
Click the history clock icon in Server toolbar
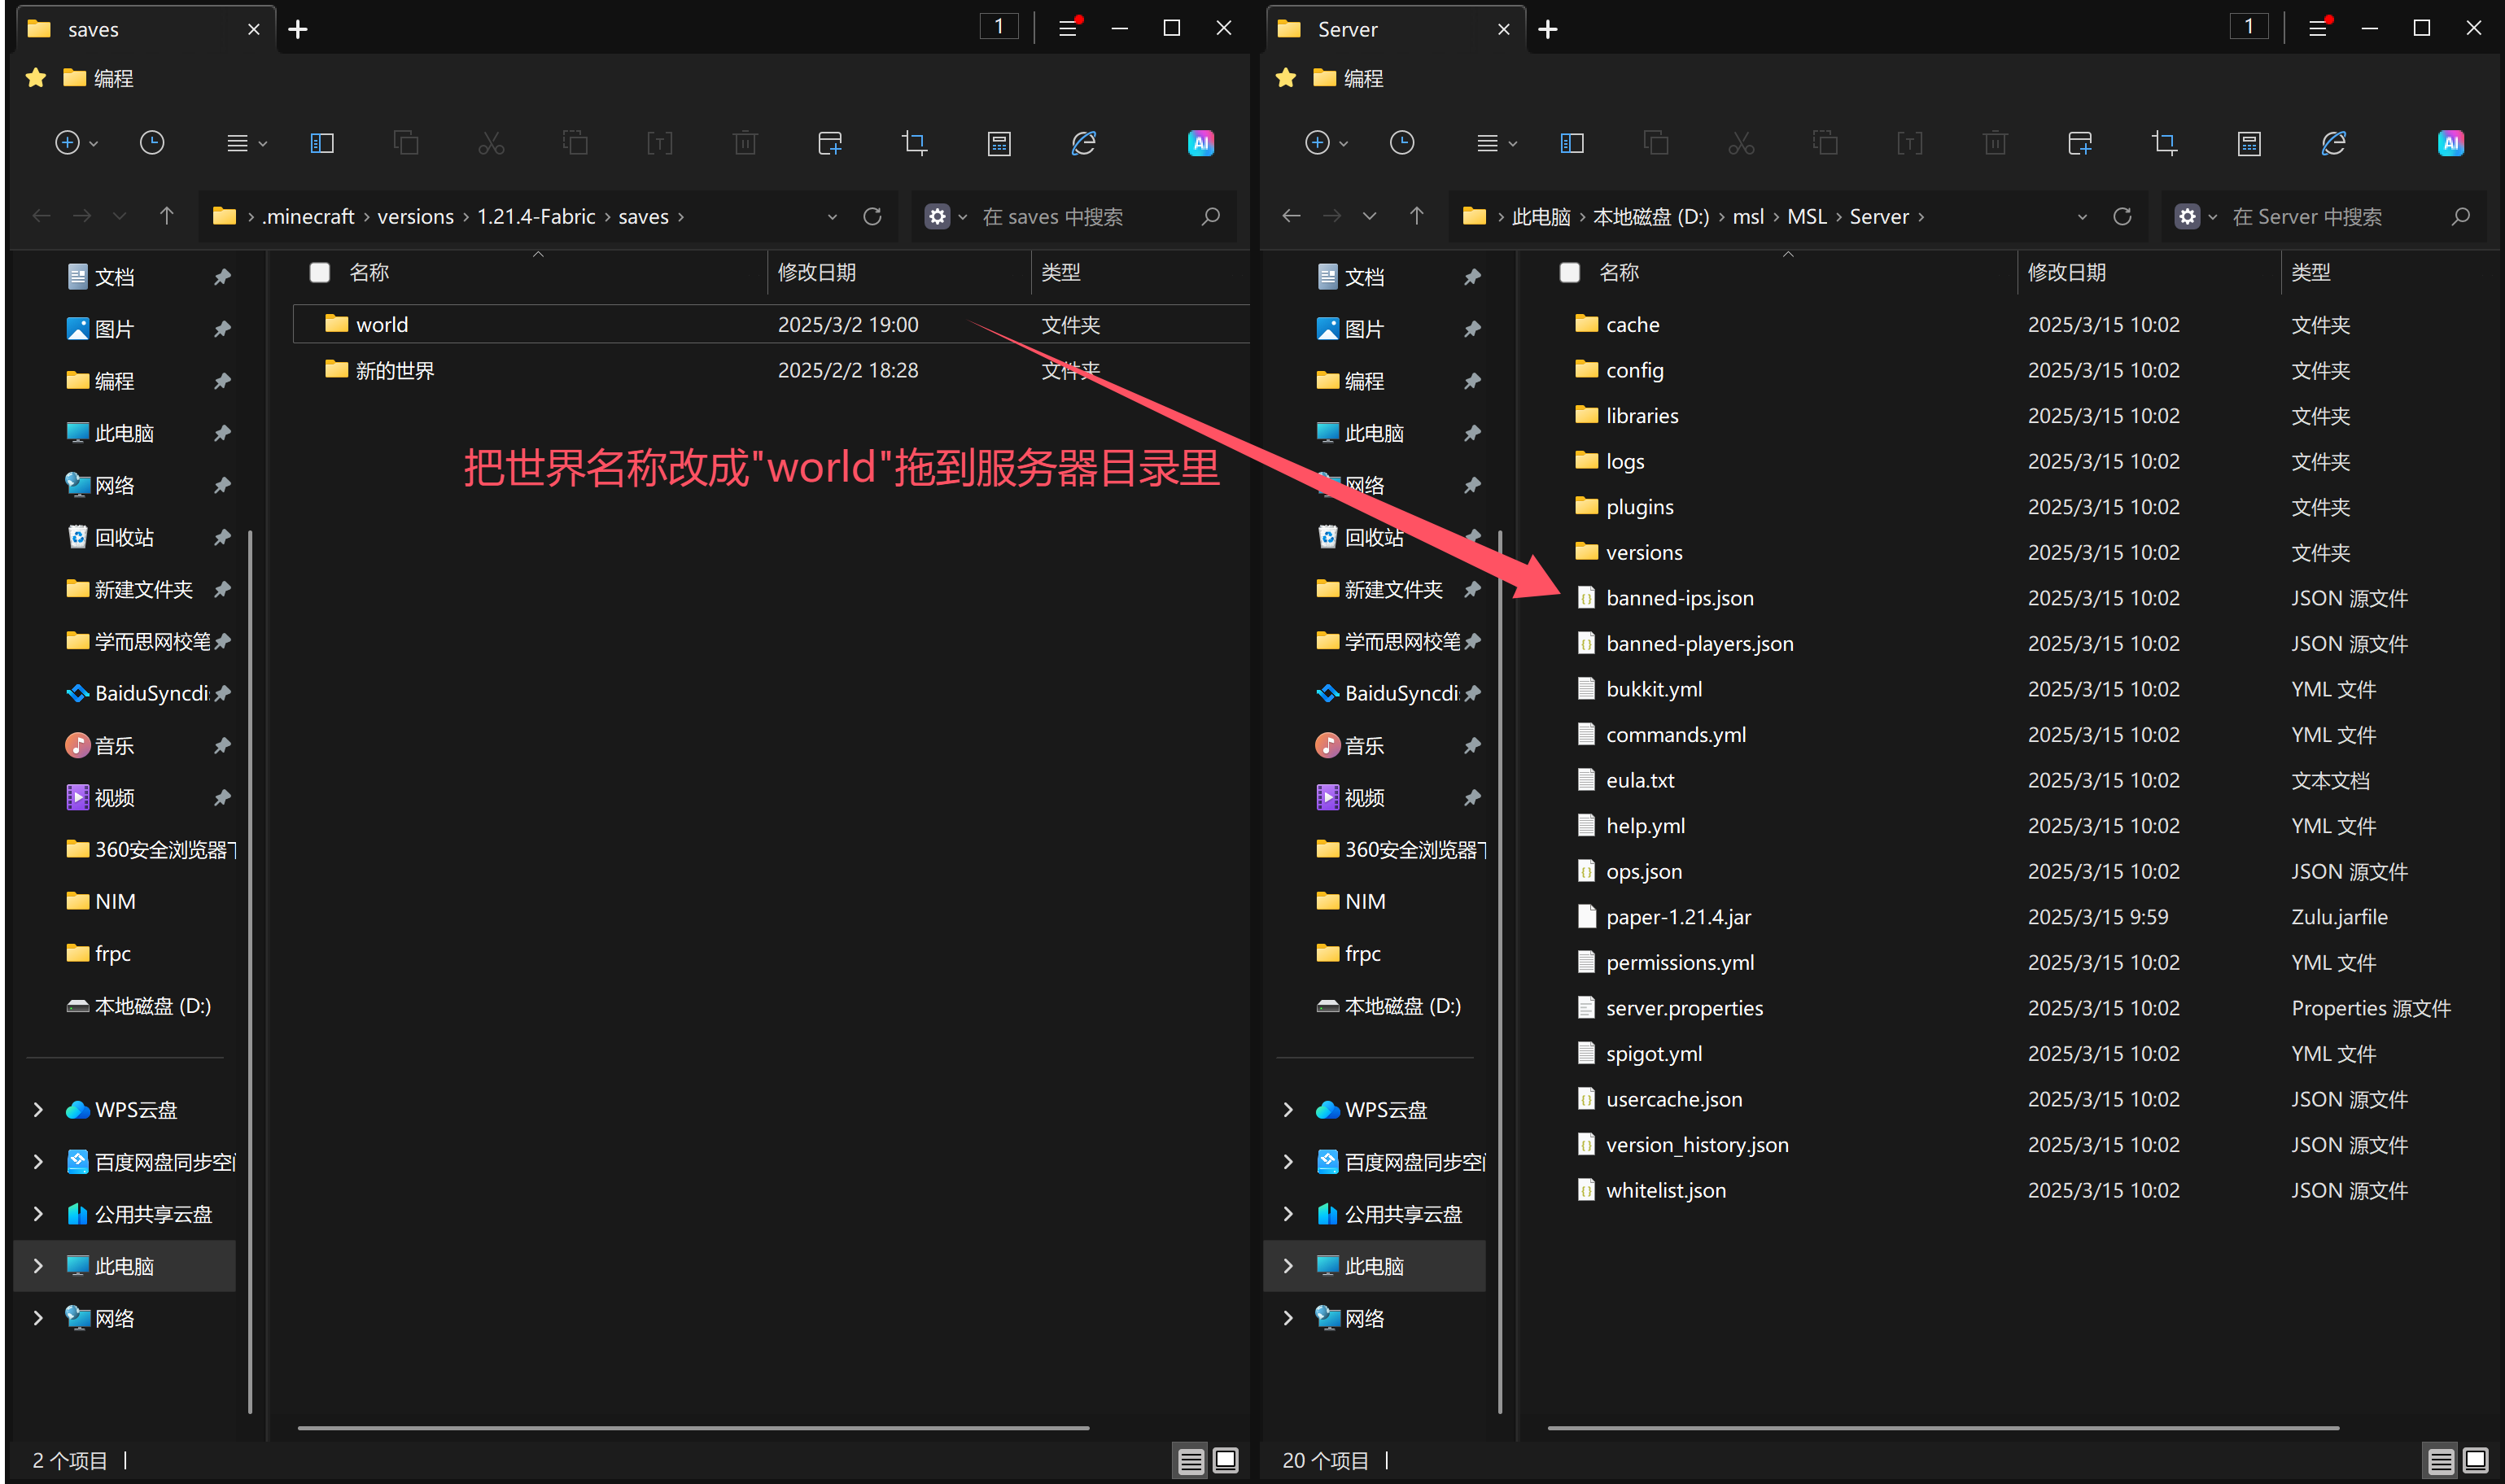tap(1402, 143)
